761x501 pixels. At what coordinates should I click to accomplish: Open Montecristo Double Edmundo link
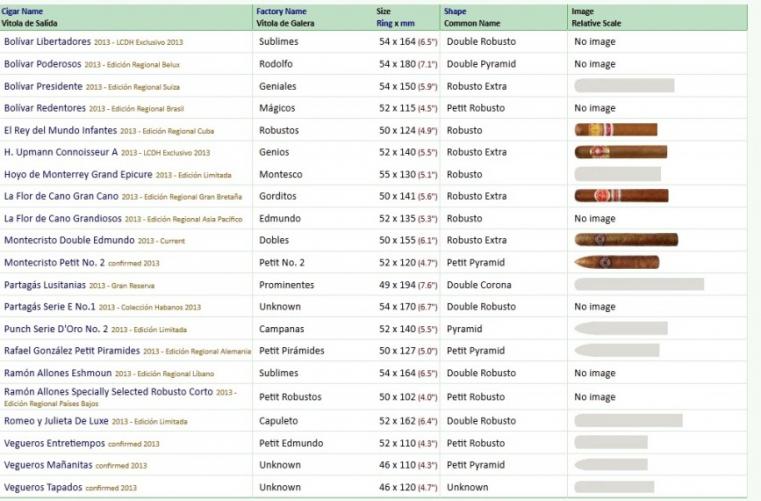tap(69, 240)
